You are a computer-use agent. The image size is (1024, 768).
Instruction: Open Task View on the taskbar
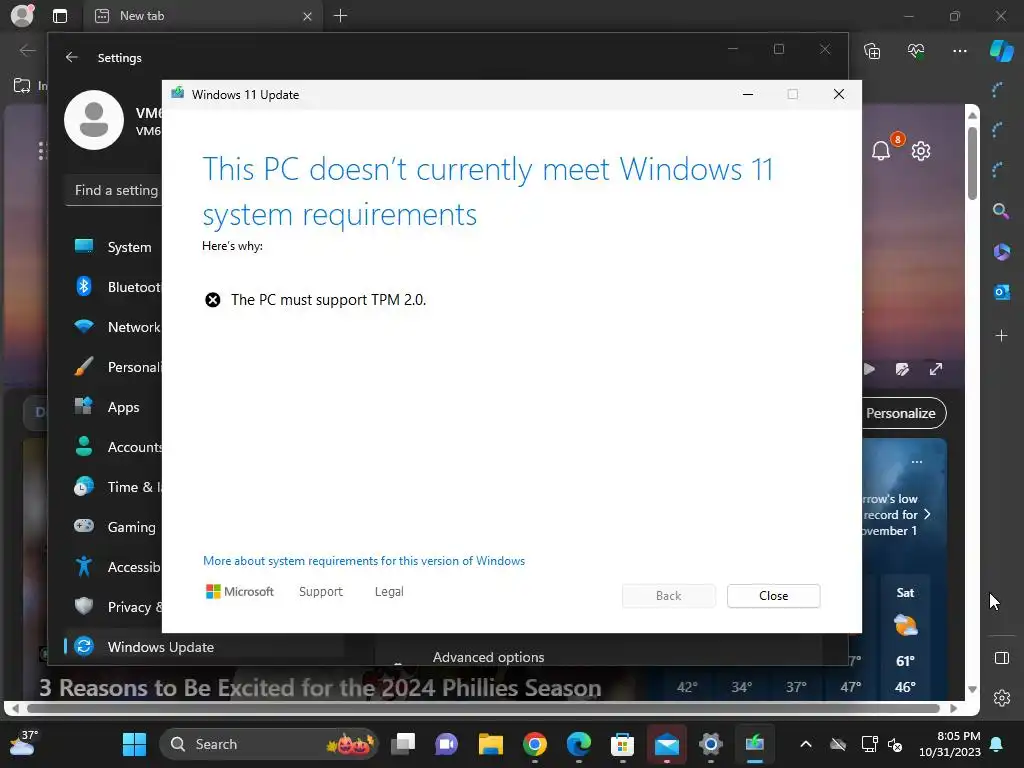(x=403, y=744)
